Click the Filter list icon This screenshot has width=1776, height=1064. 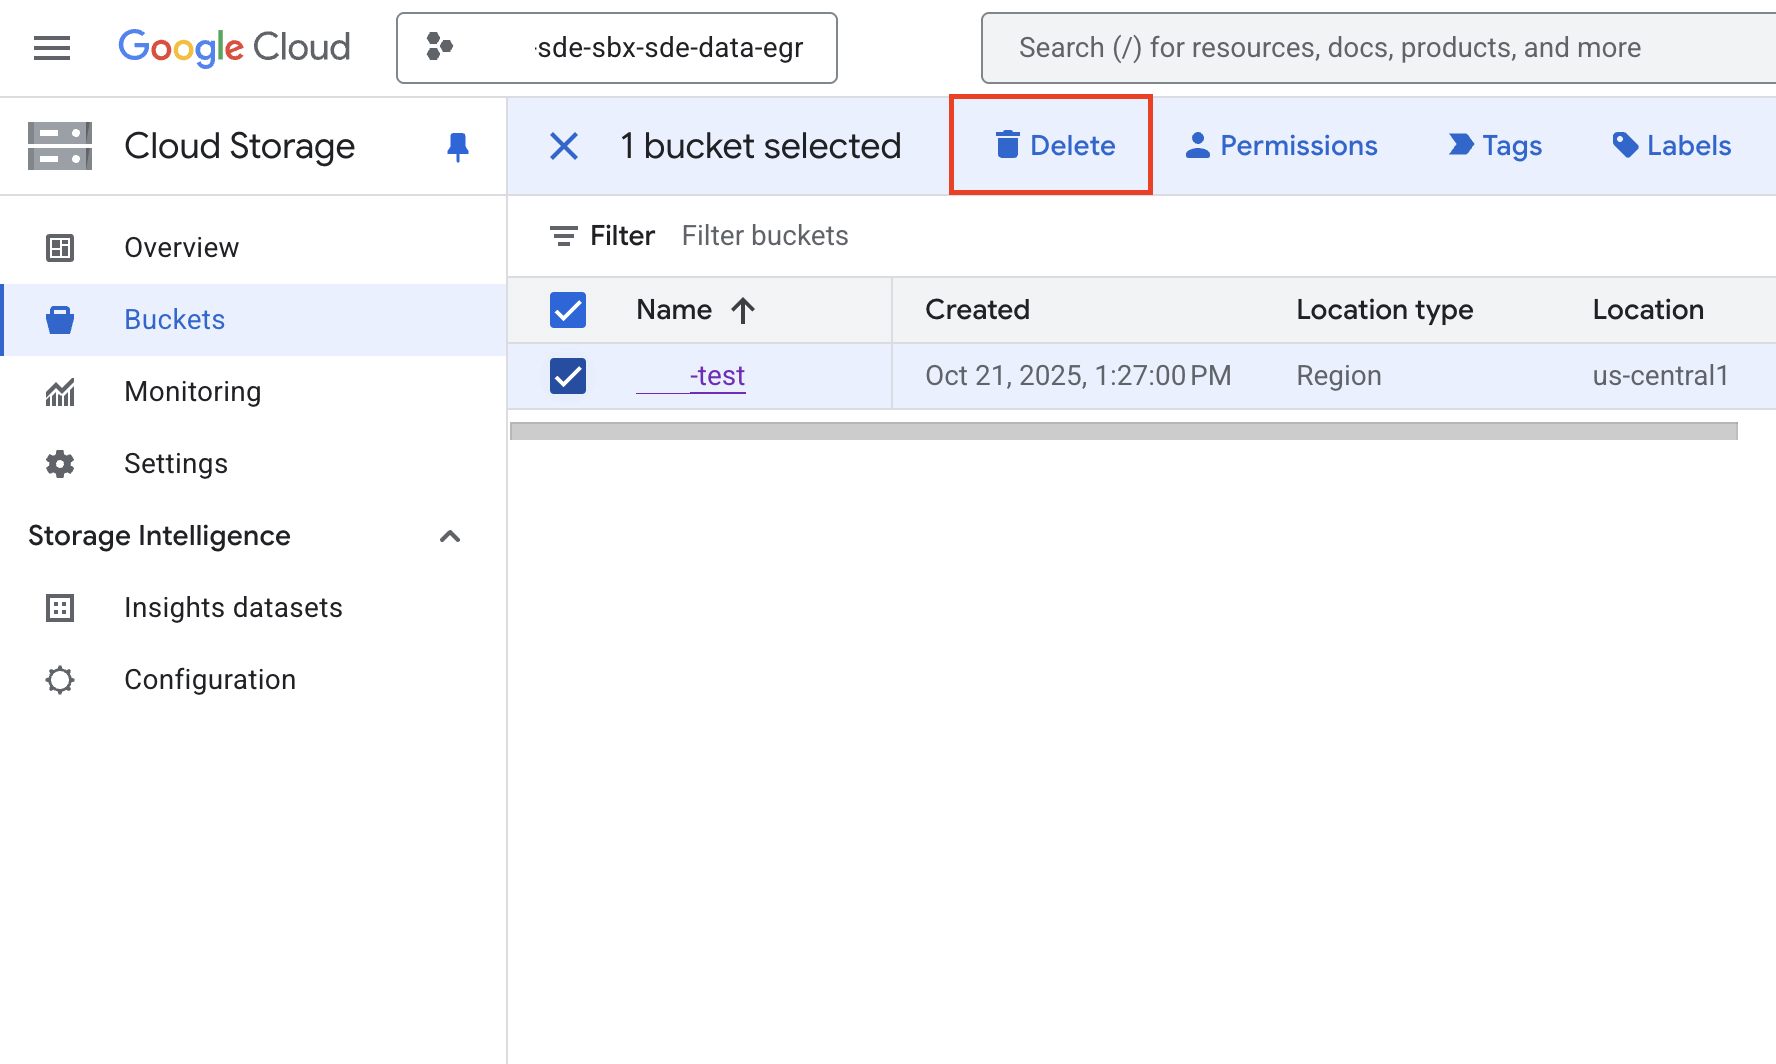(563, 236)
